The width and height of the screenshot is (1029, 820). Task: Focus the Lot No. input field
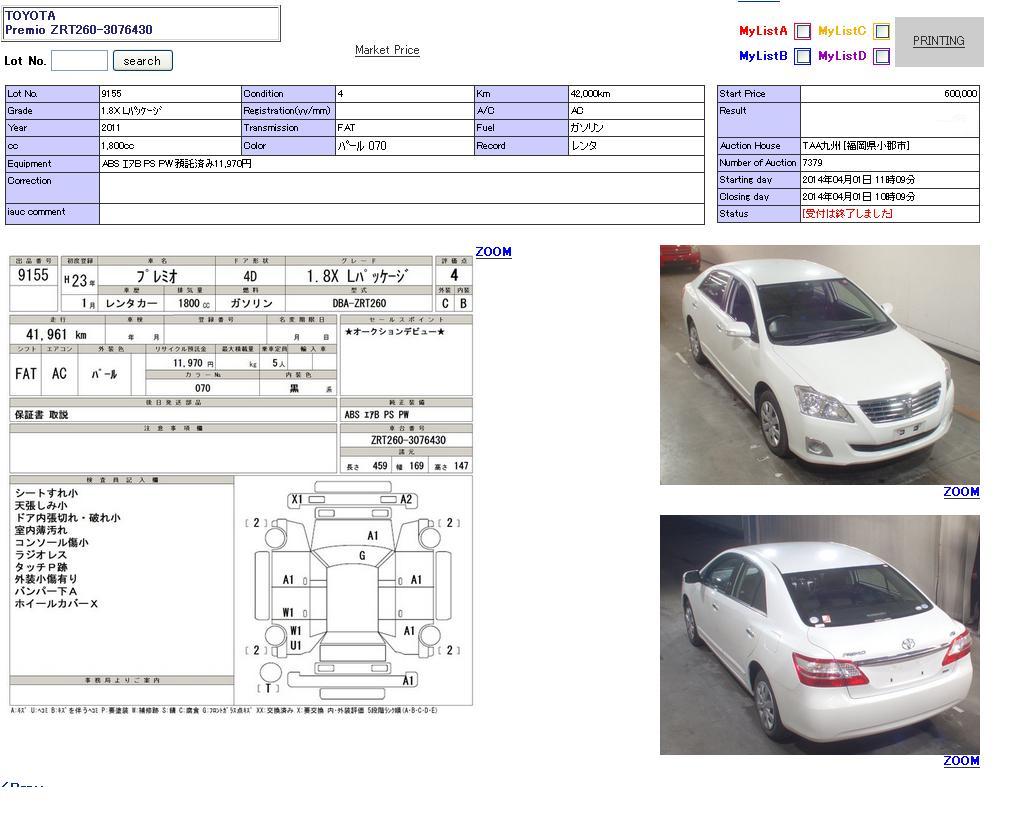click(79, 61)
